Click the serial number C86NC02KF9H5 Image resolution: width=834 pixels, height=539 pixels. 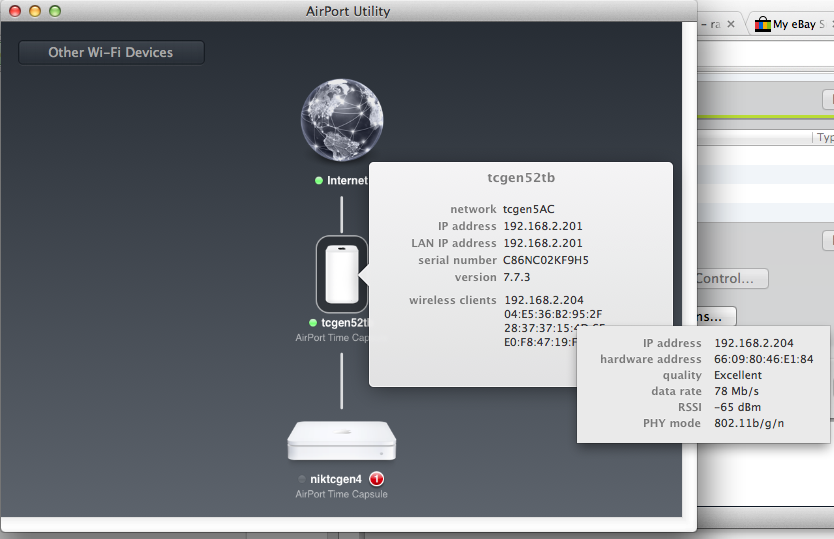[x=546, y=260]
